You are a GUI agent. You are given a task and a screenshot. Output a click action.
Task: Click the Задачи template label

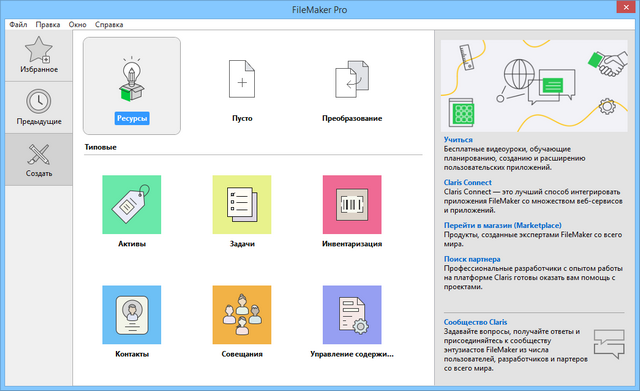(x=242, y=244)
